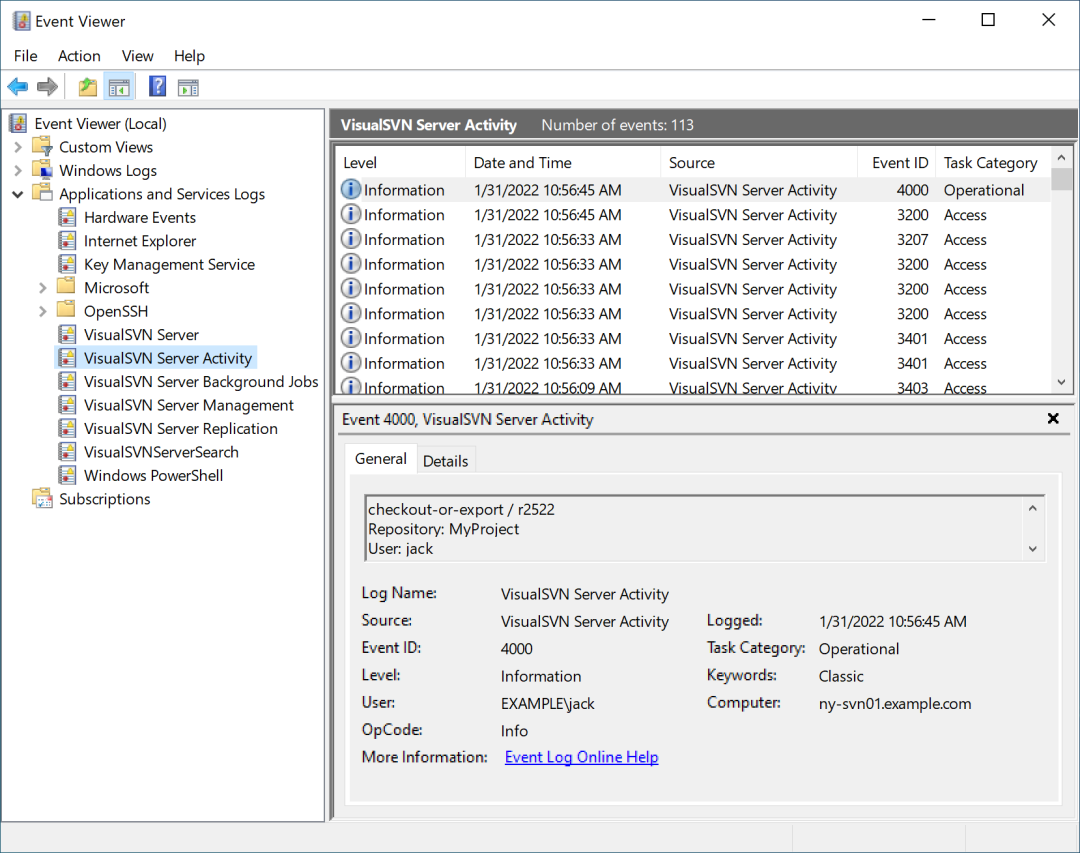Click the Internet Explorer log icon
The width and height of the screenshot is (1080, 853).
pos(68,240)
